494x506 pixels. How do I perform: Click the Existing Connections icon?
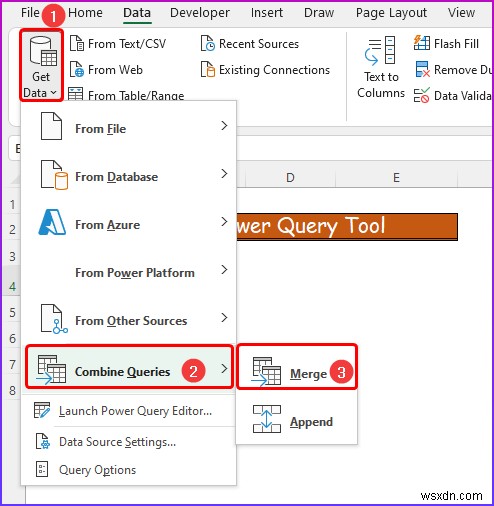coord(208,70)
